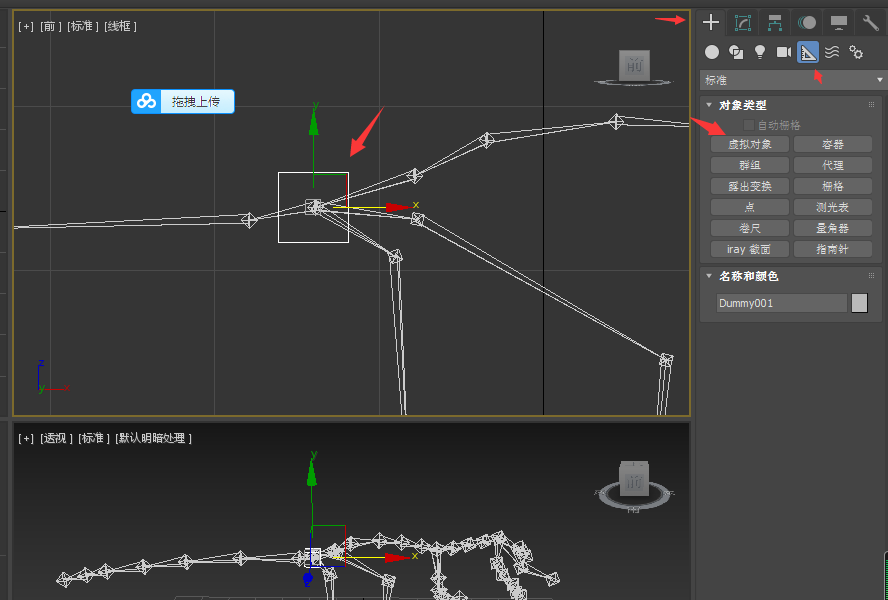Select the Helpers panel icon

[807, 52]
